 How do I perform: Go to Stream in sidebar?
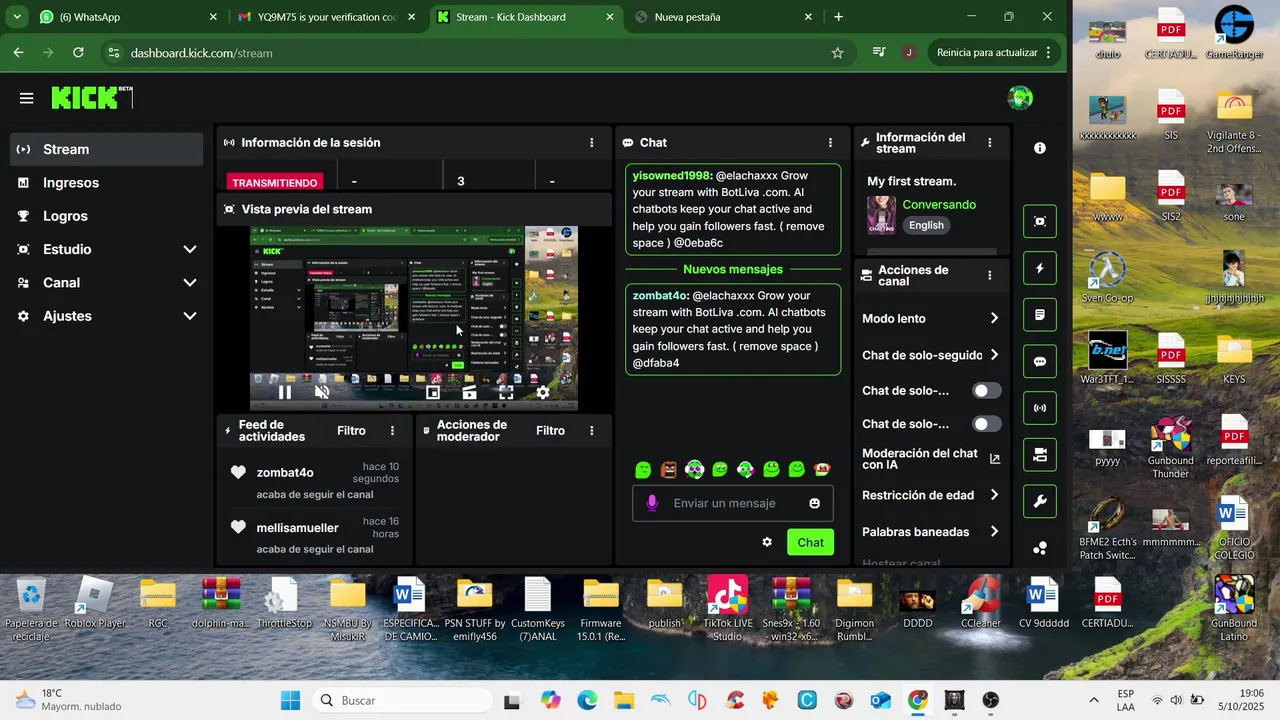(106, 149)
